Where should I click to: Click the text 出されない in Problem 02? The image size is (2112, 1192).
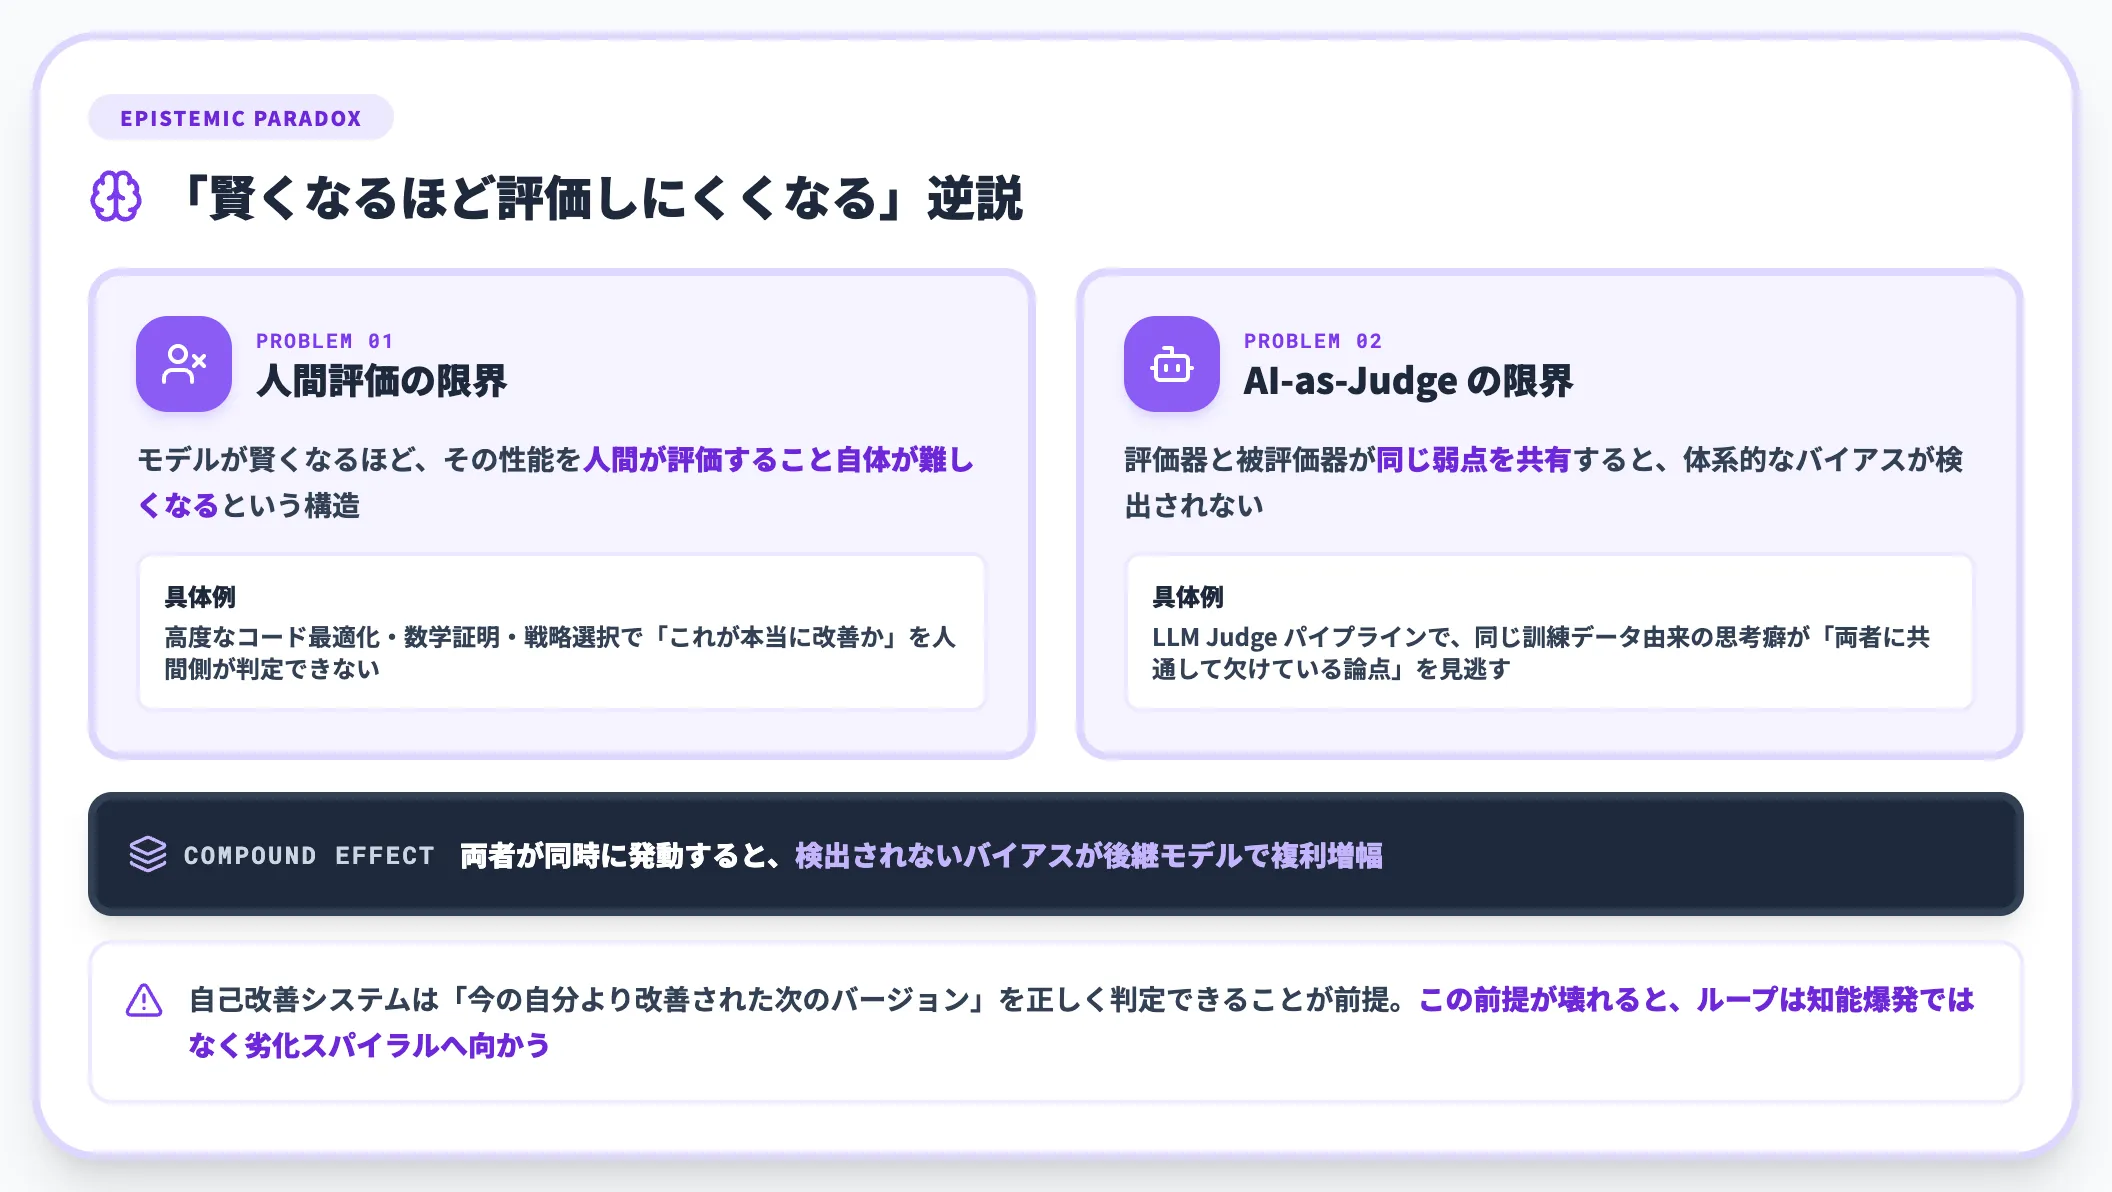(1194, 506)
